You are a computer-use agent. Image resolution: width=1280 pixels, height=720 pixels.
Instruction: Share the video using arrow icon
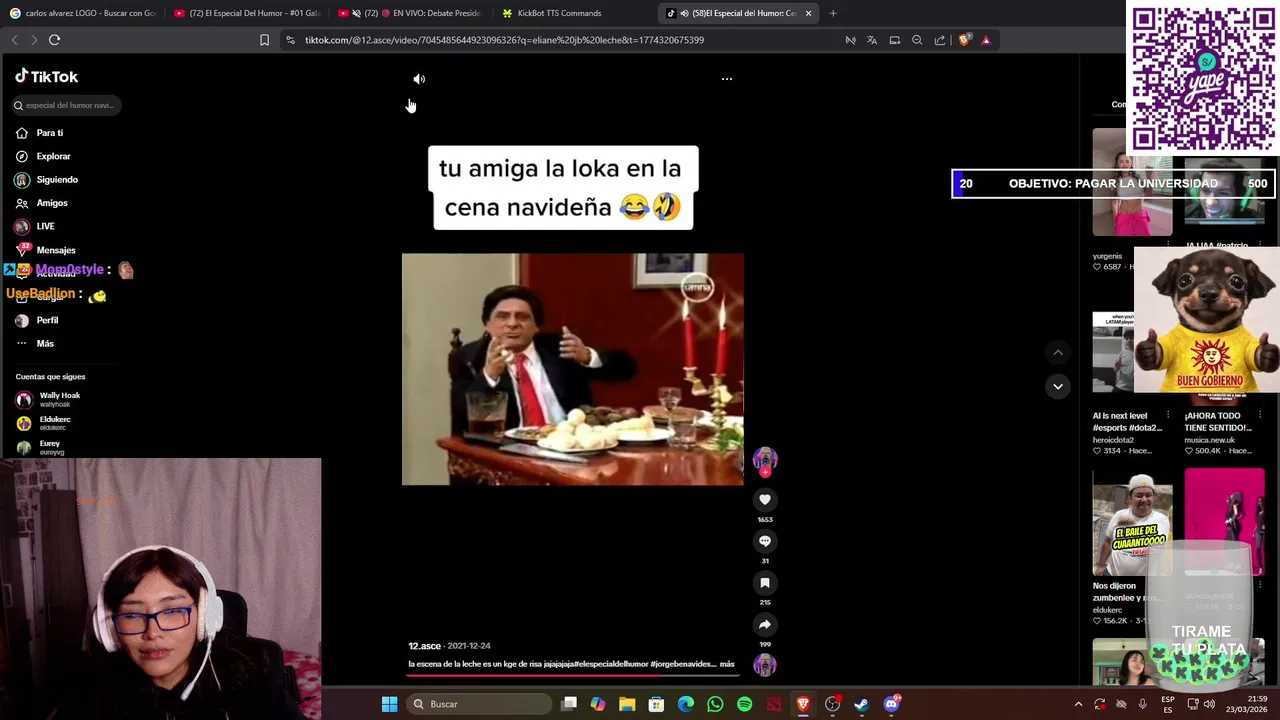pyautogui.click(x=765, y=625)
